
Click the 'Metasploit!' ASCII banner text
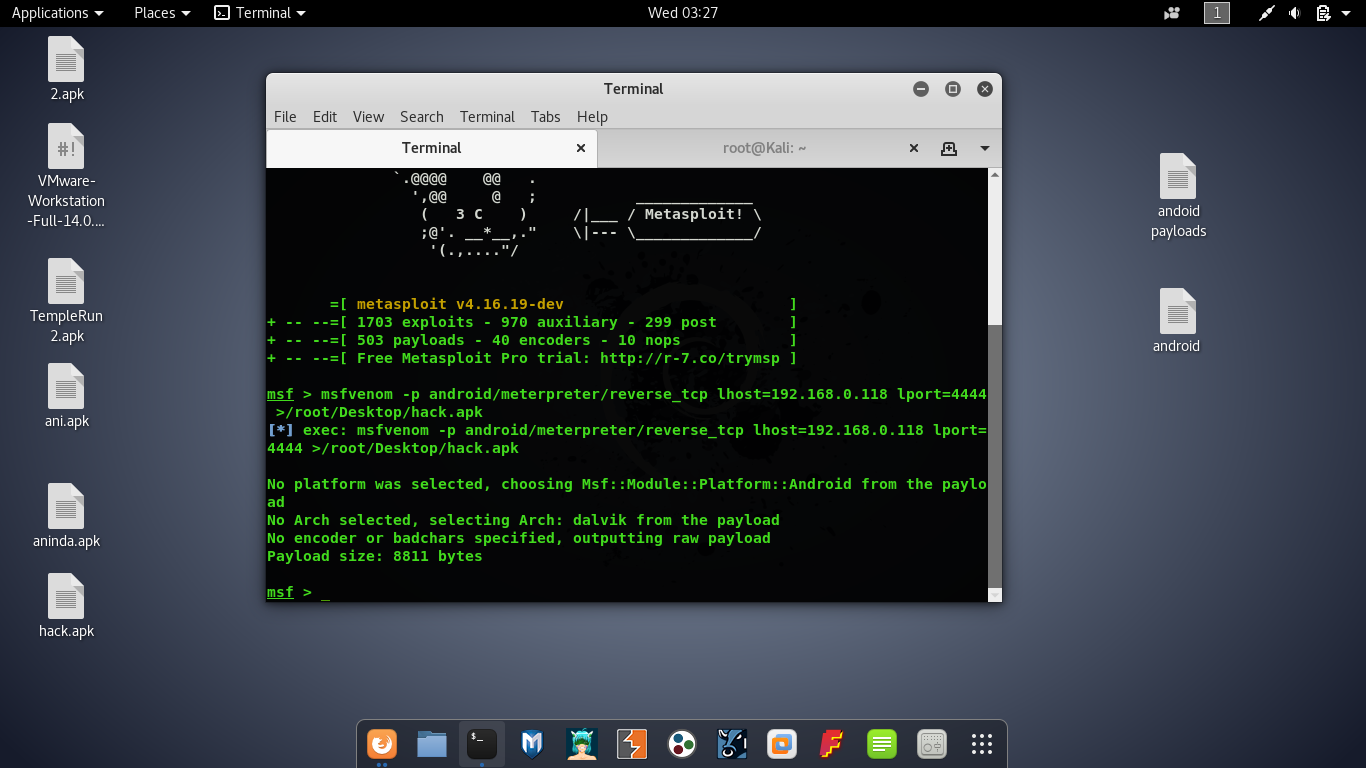click(693, 214)
